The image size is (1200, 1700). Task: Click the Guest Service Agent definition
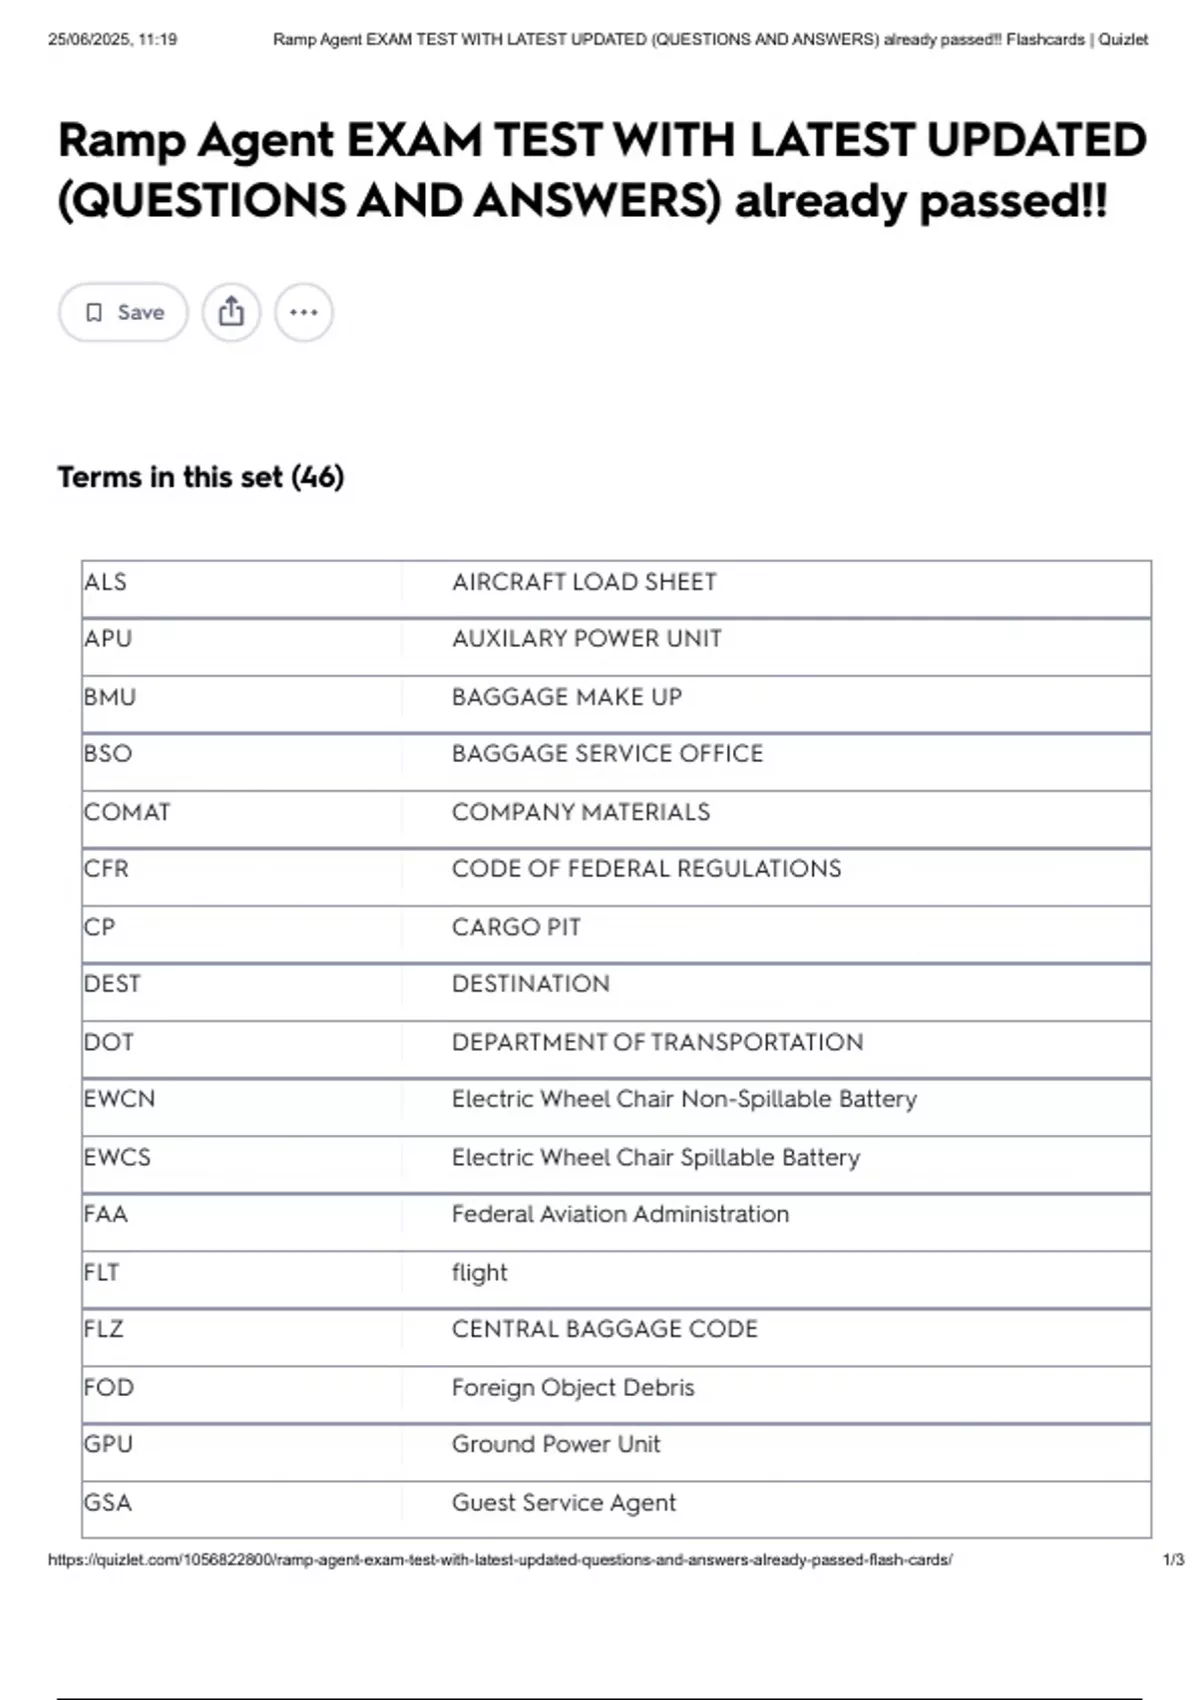(x=563, y=1503)
